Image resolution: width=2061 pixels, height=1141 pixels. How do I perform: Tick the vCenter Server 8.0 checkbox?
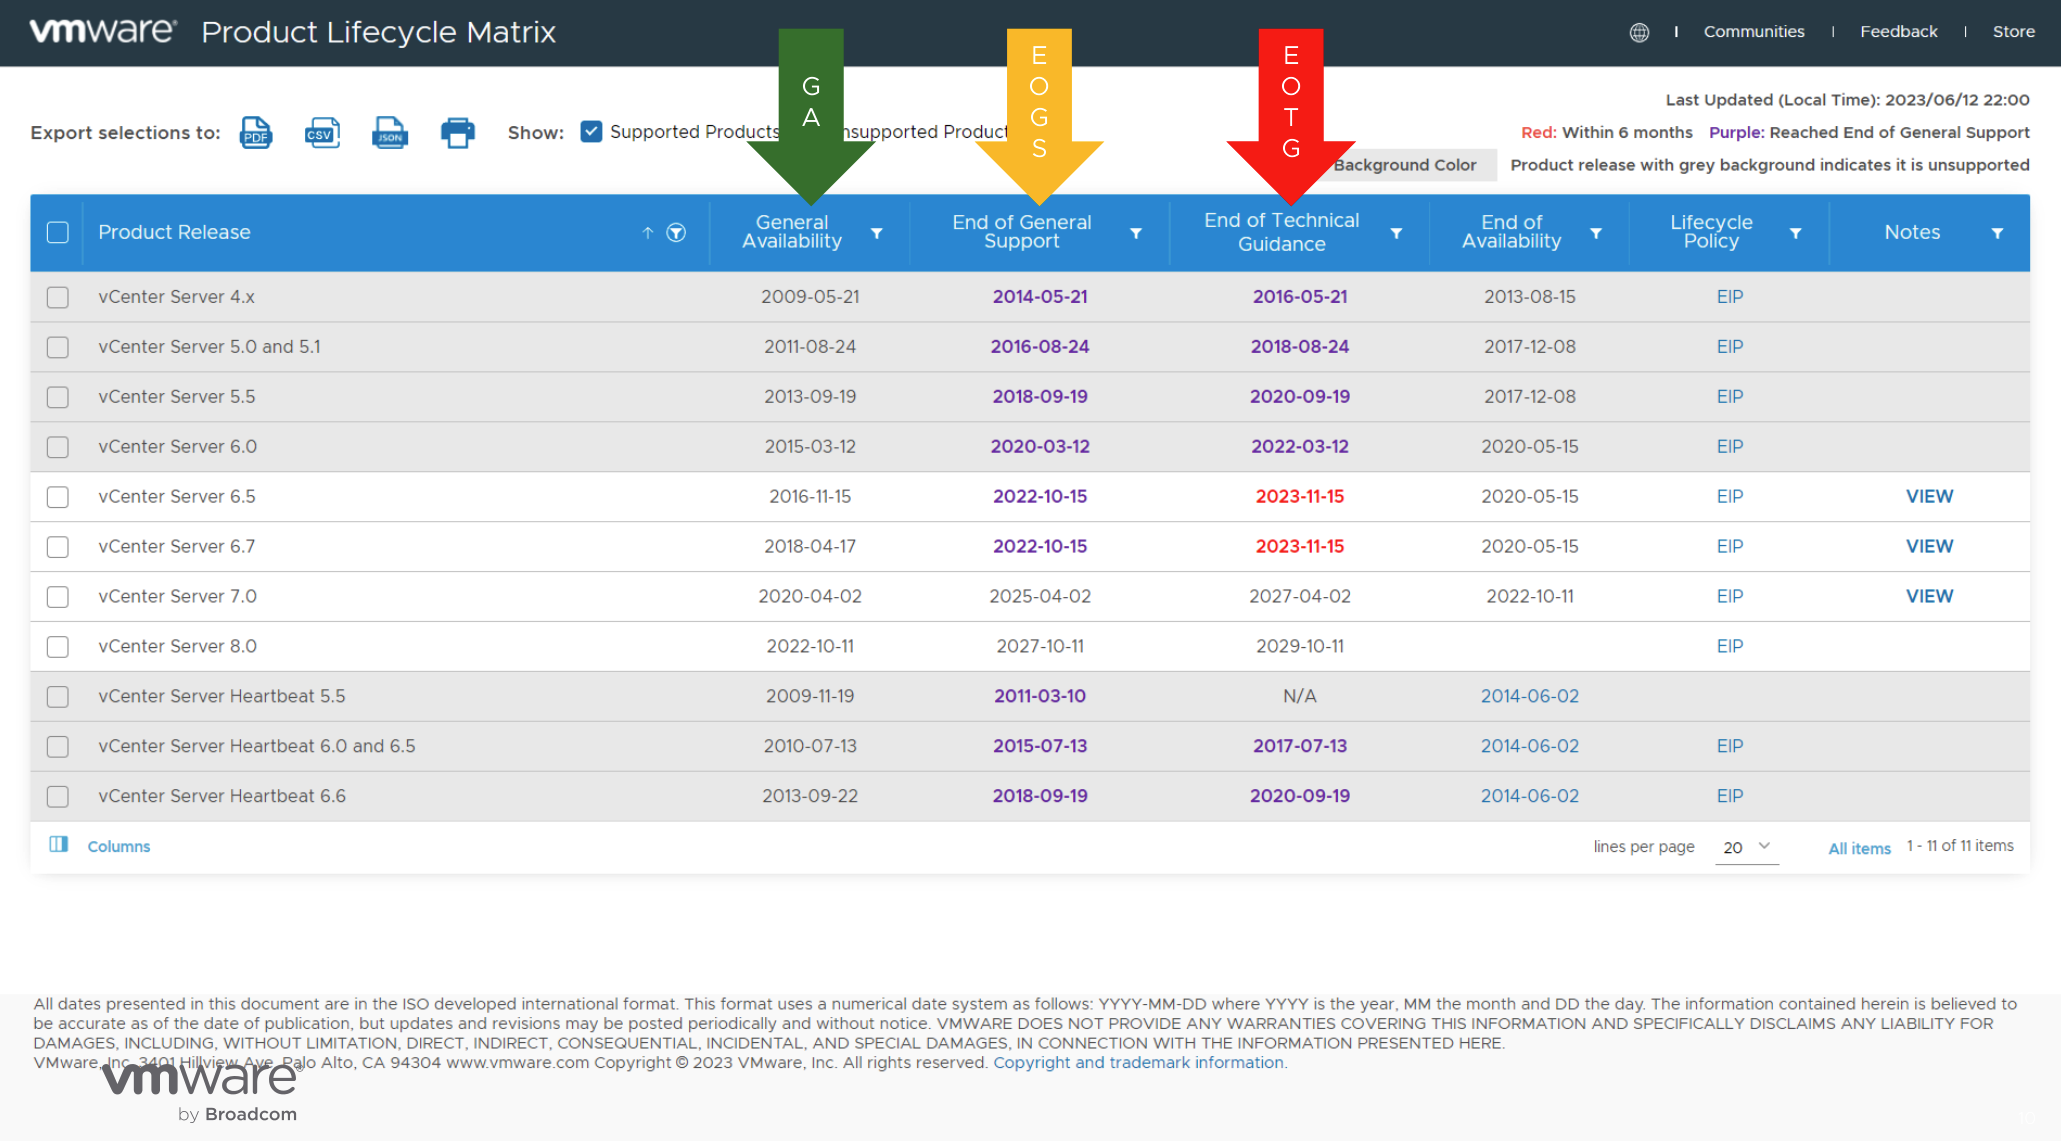click(58, 647)
